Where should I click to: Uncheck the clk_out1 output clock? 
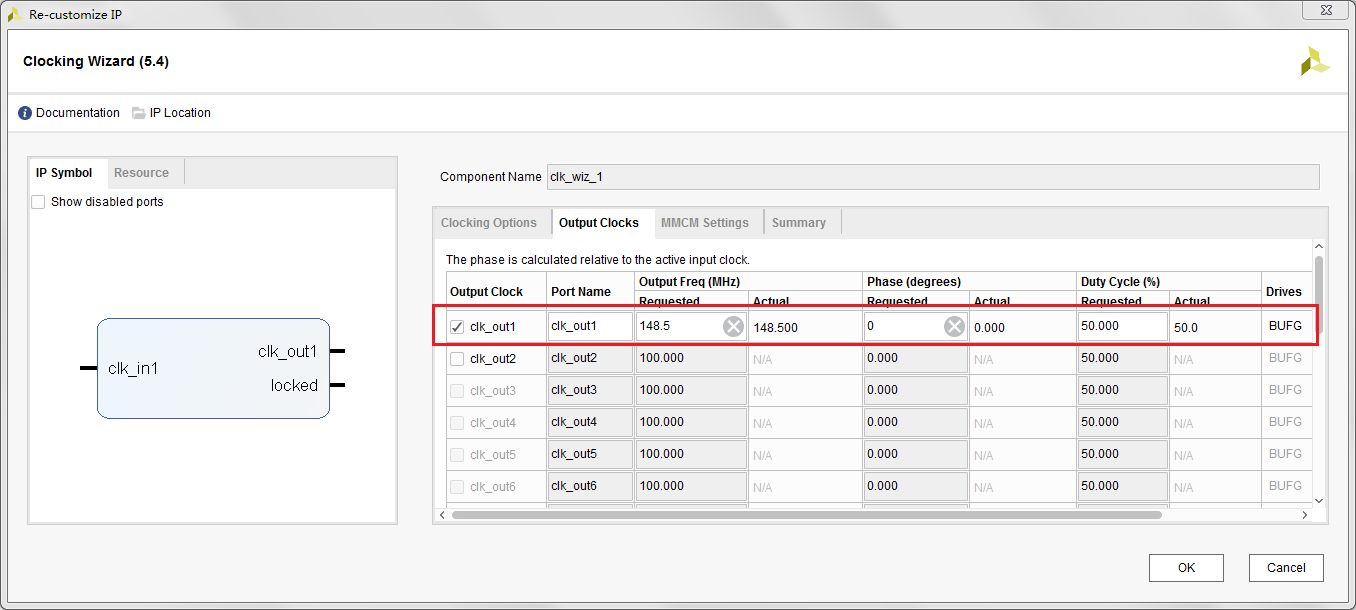point(457,327)
